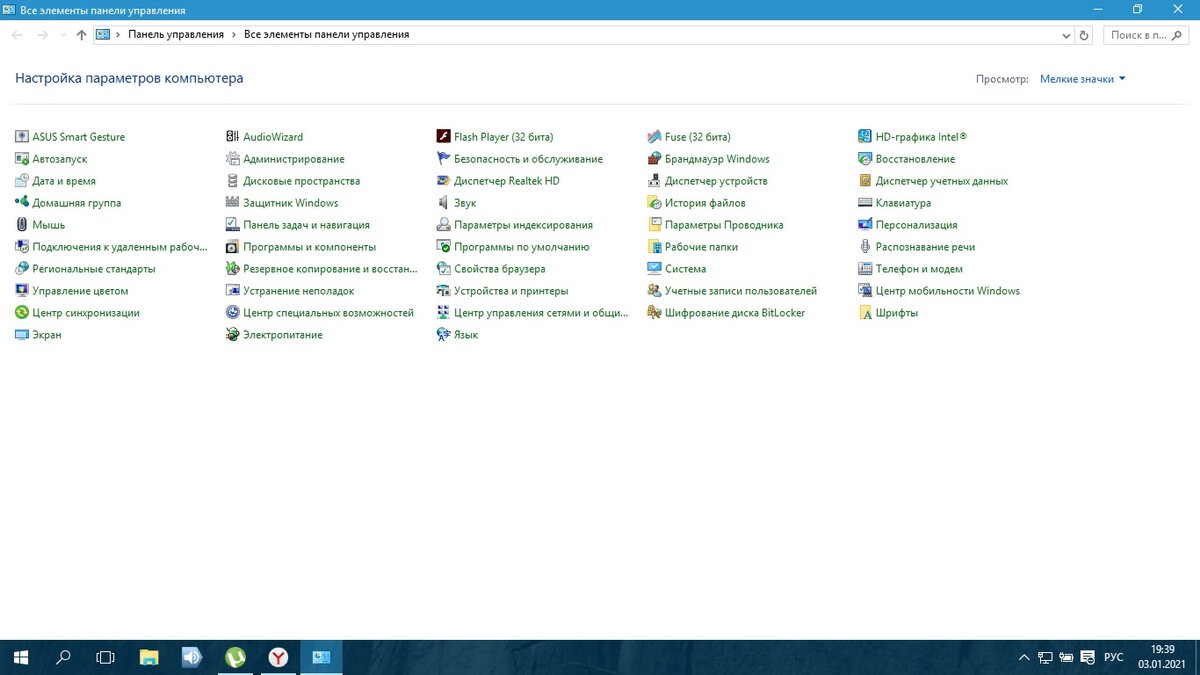Open the Система icon
The width and height of the screenshot is (1200, 675).
click(655, 269)
